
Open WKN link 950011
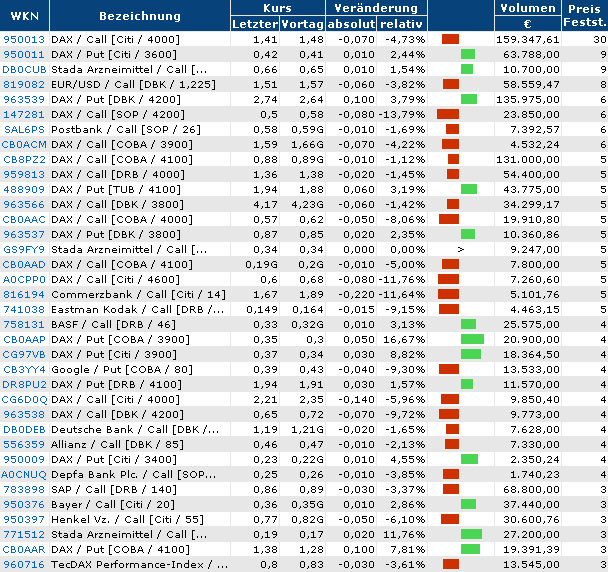24,55
